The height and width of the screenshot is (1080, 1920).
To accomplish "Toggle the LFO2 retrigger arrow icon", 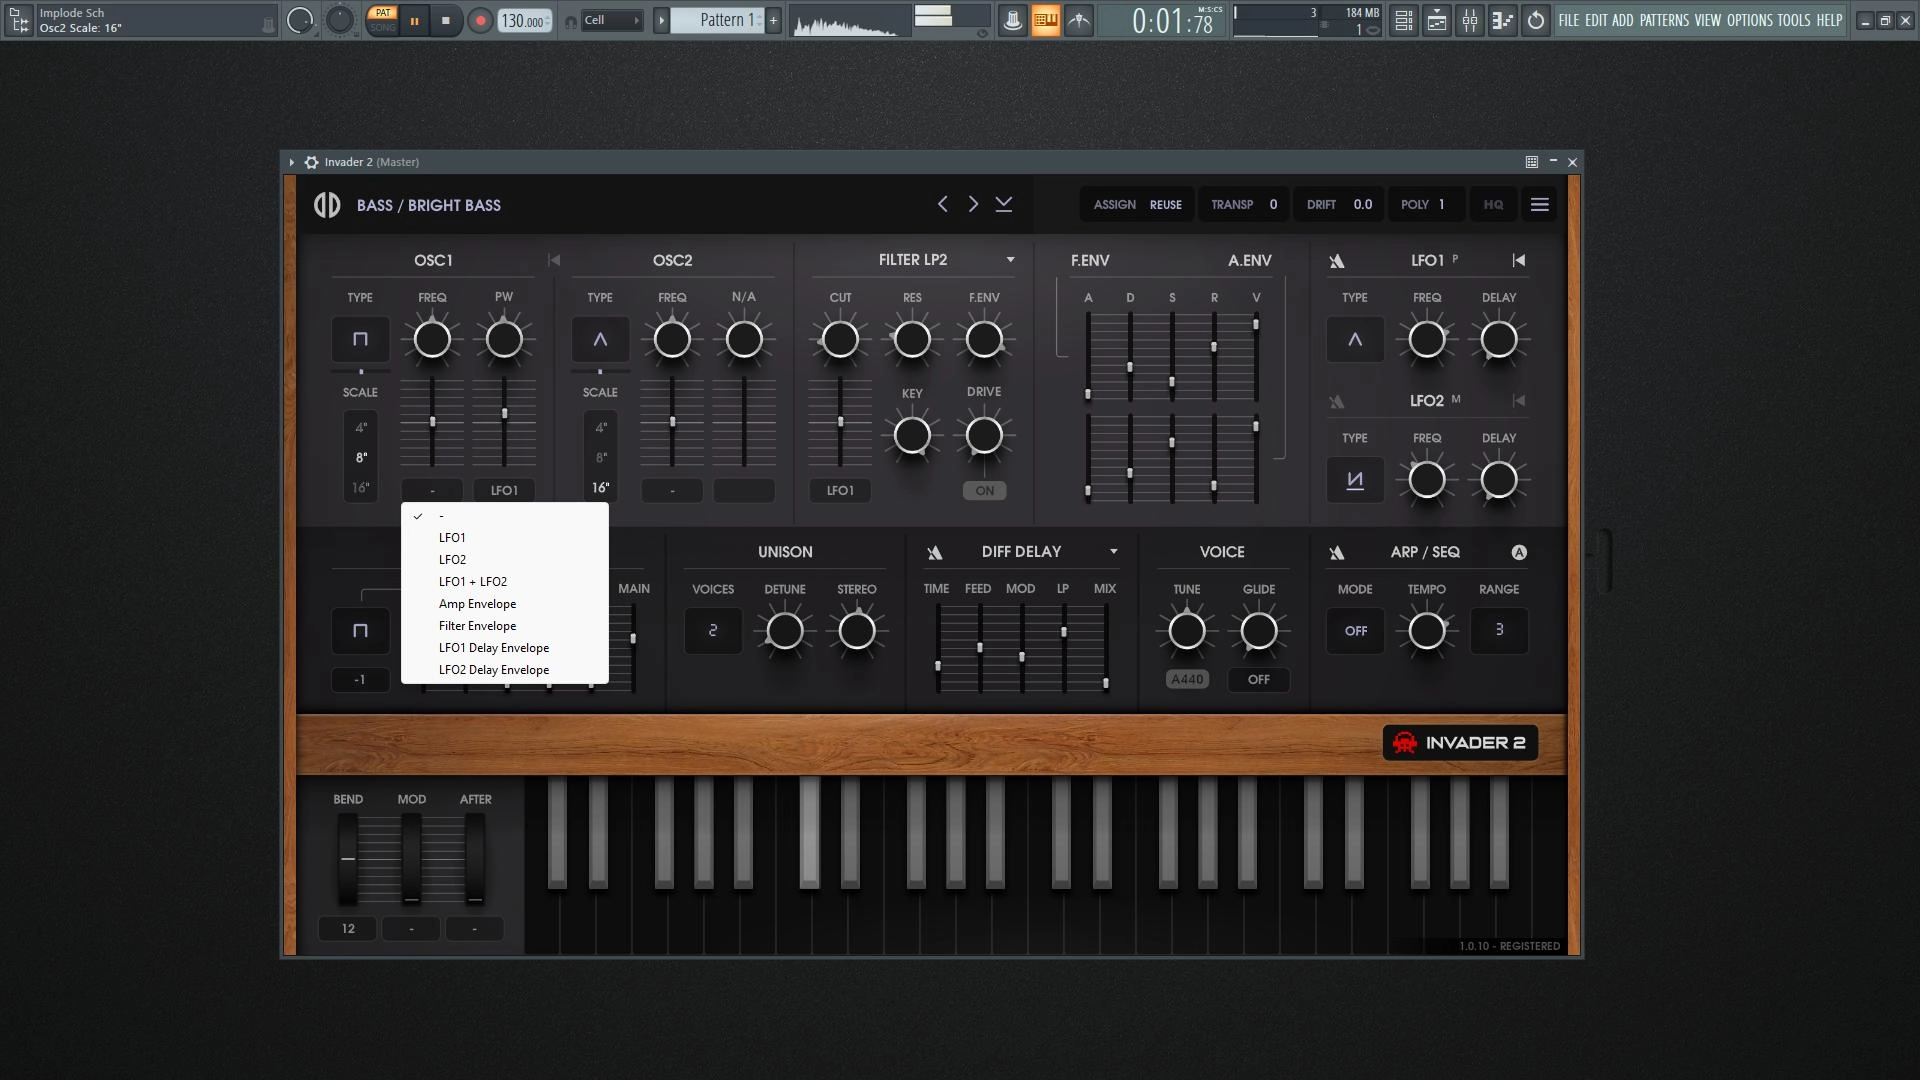I will [x=1519, y=401].
